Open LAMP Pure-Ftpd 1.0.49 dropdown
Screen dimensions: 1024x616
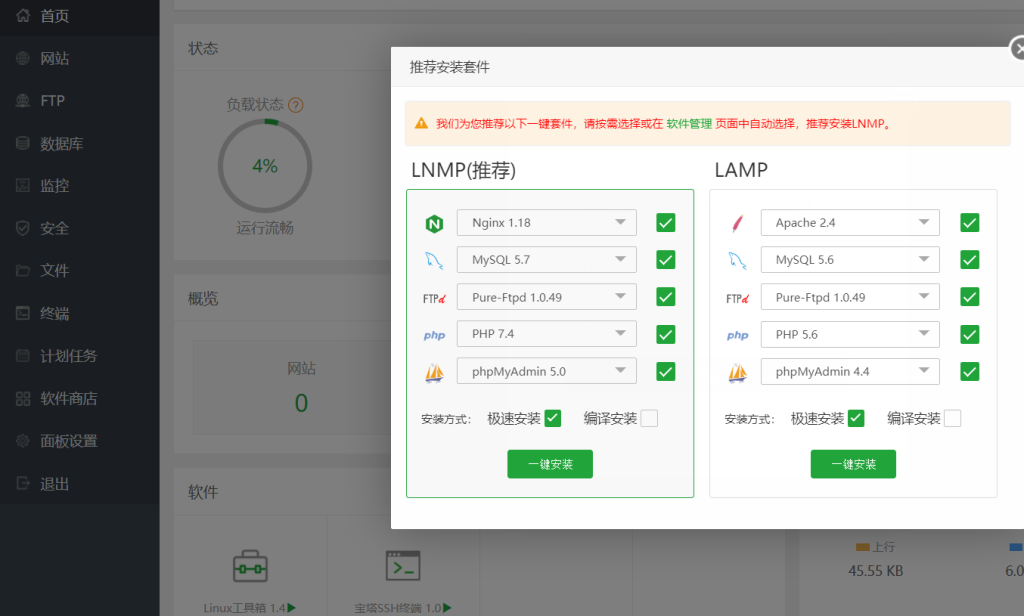coord(850,297)
